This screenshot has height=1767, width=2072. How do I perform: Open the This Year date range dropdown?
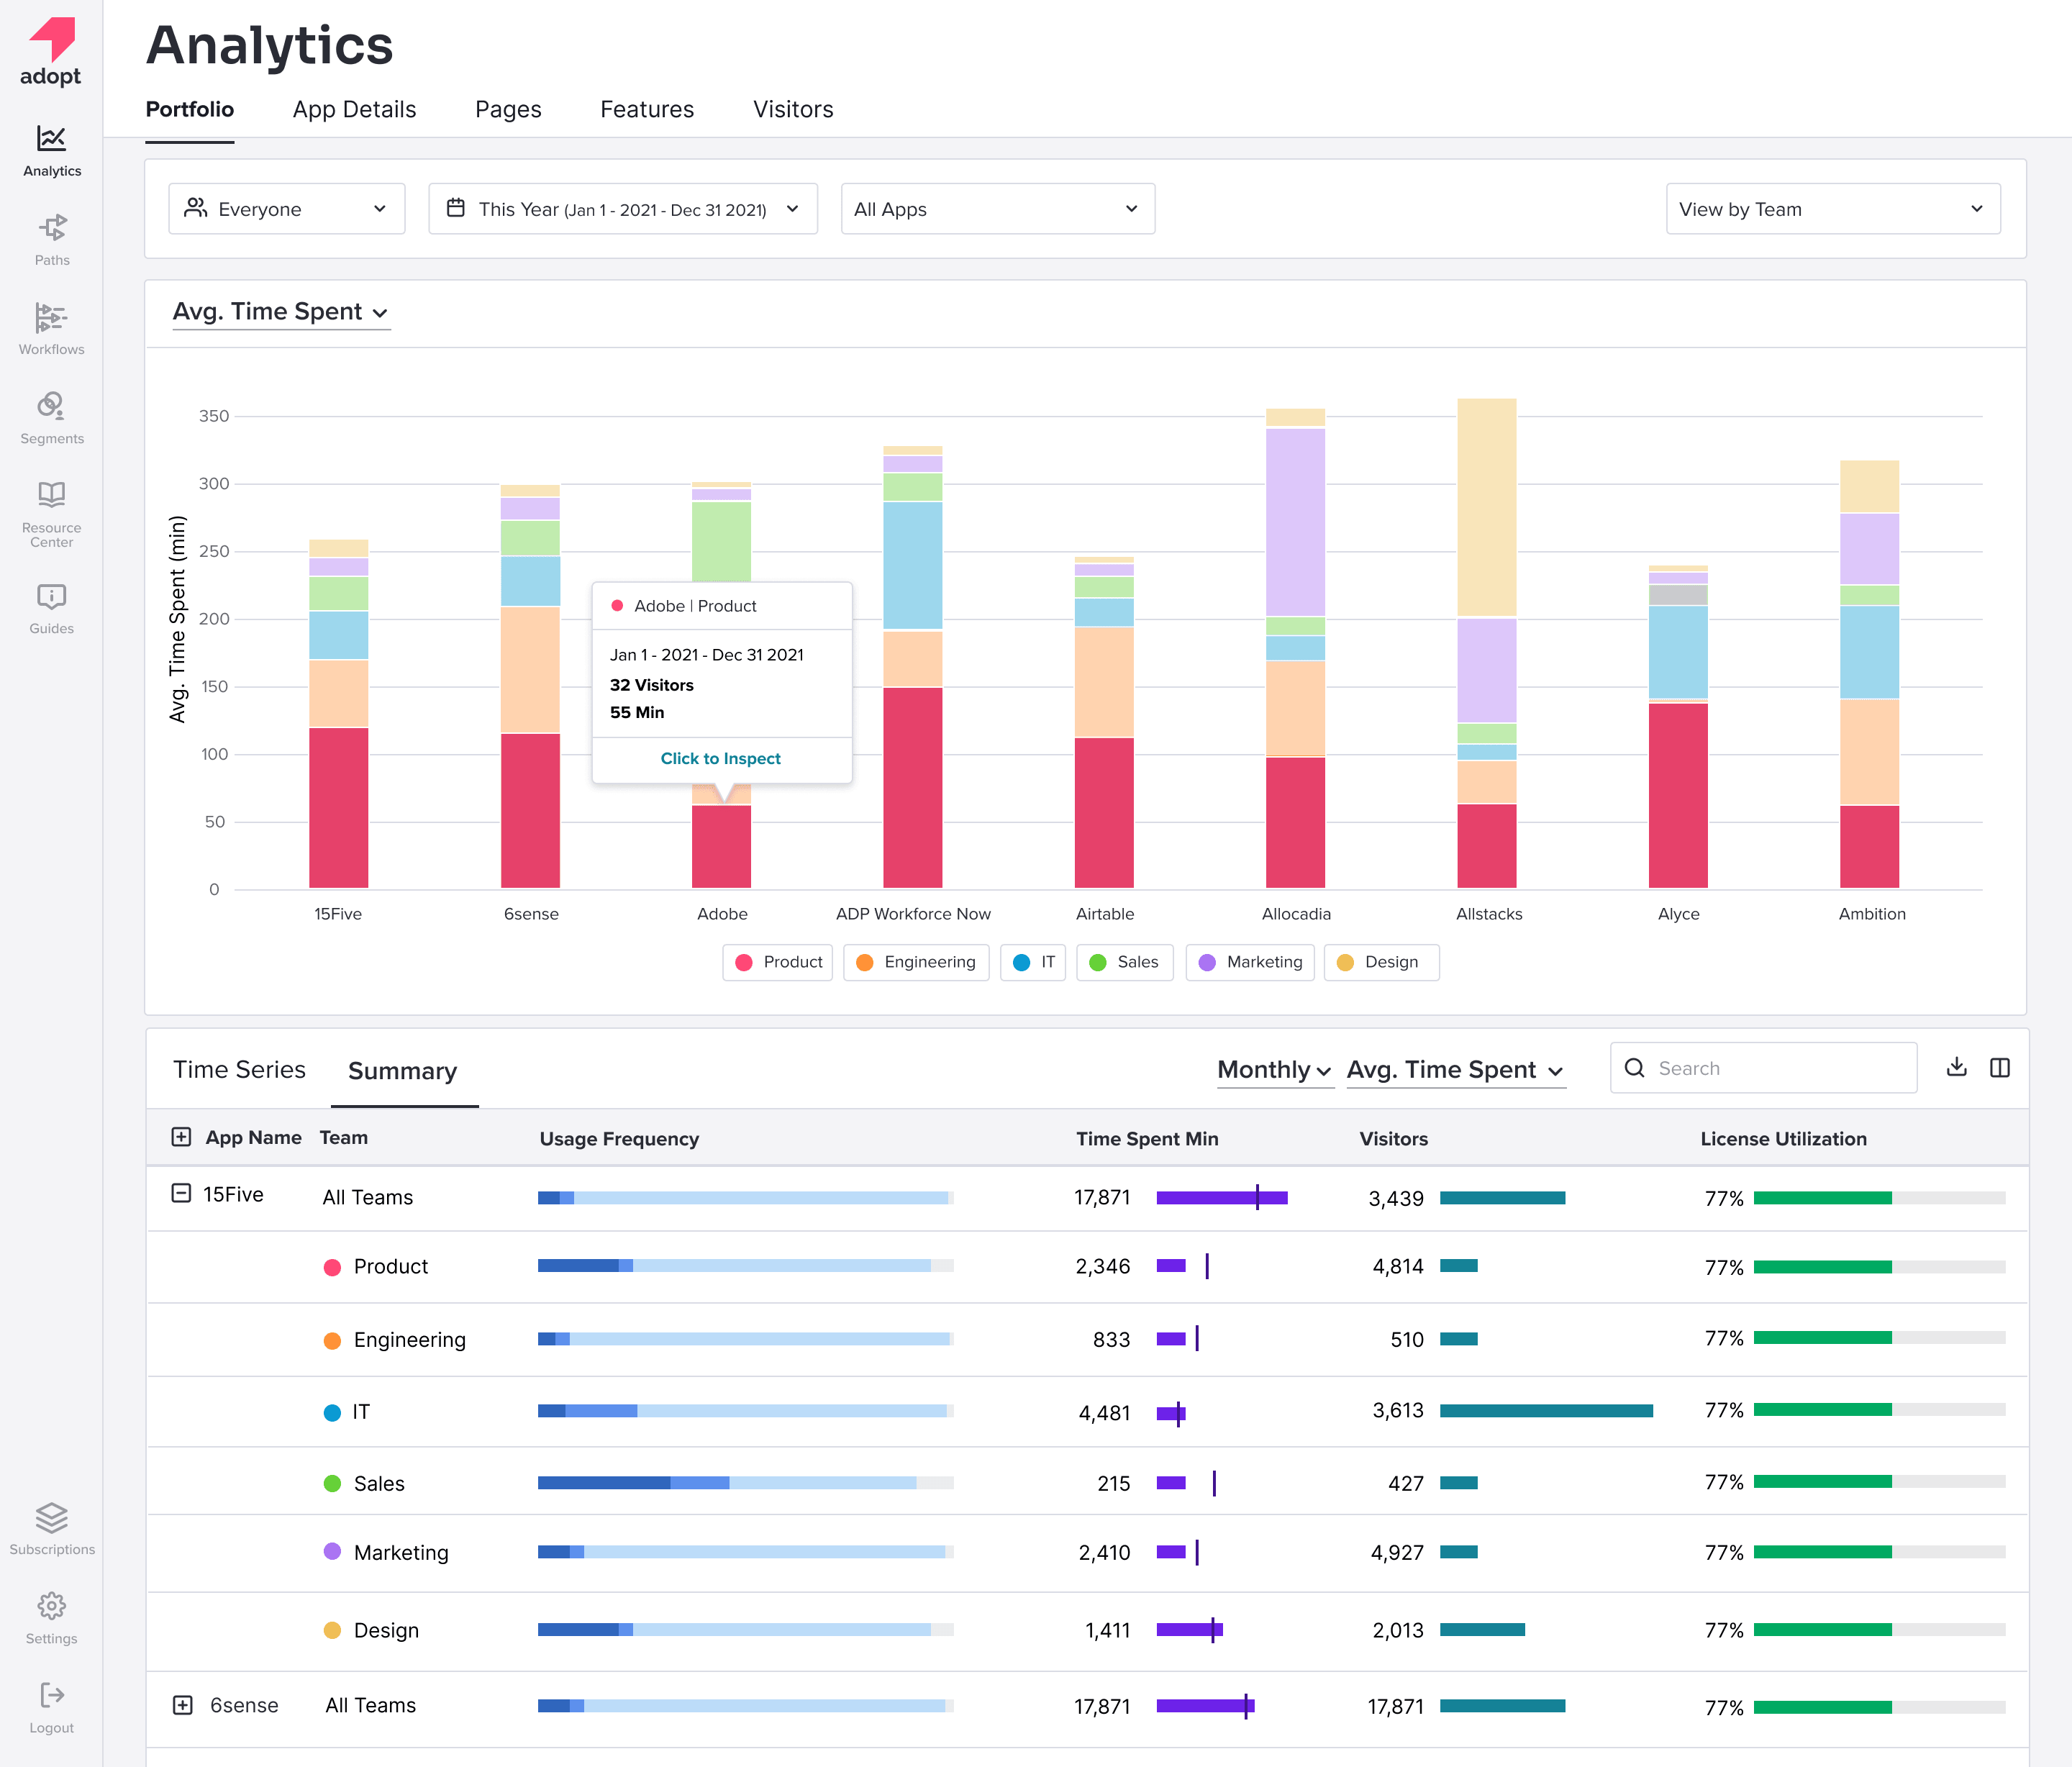623,208
